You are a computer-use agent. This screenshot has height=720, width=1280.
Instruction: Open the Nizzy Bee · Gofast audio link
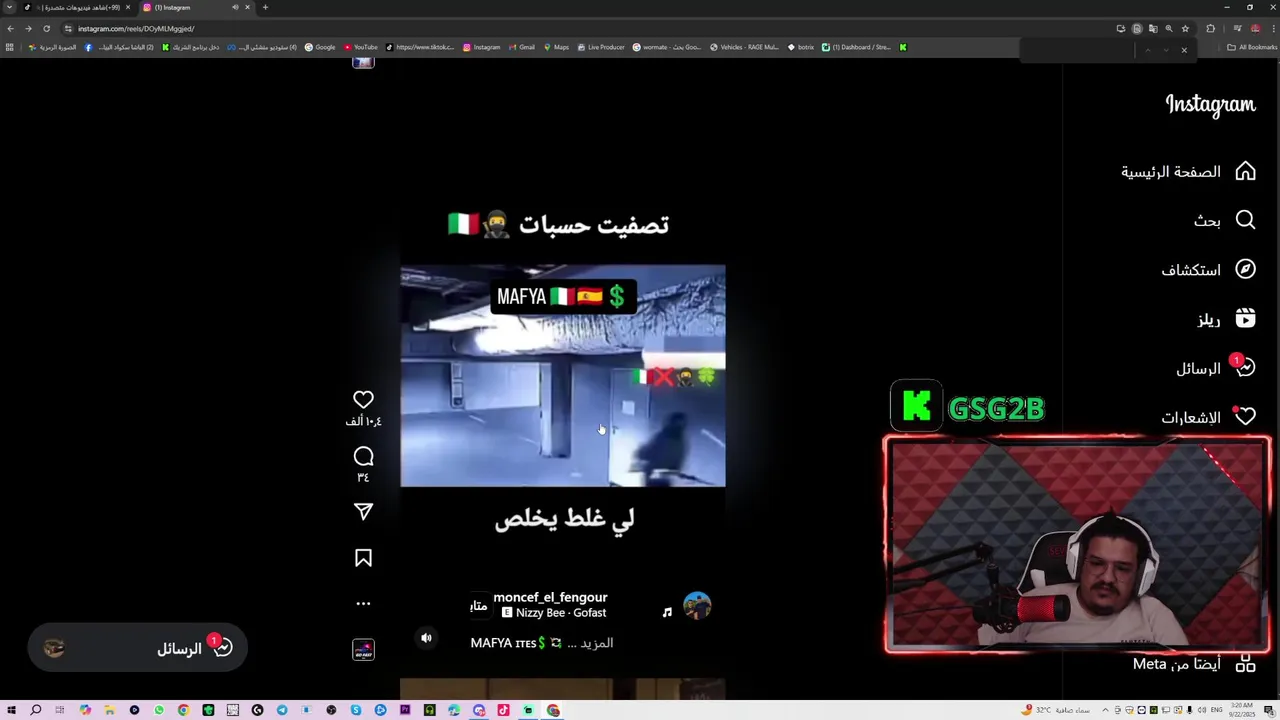click(x=554, y=613)
